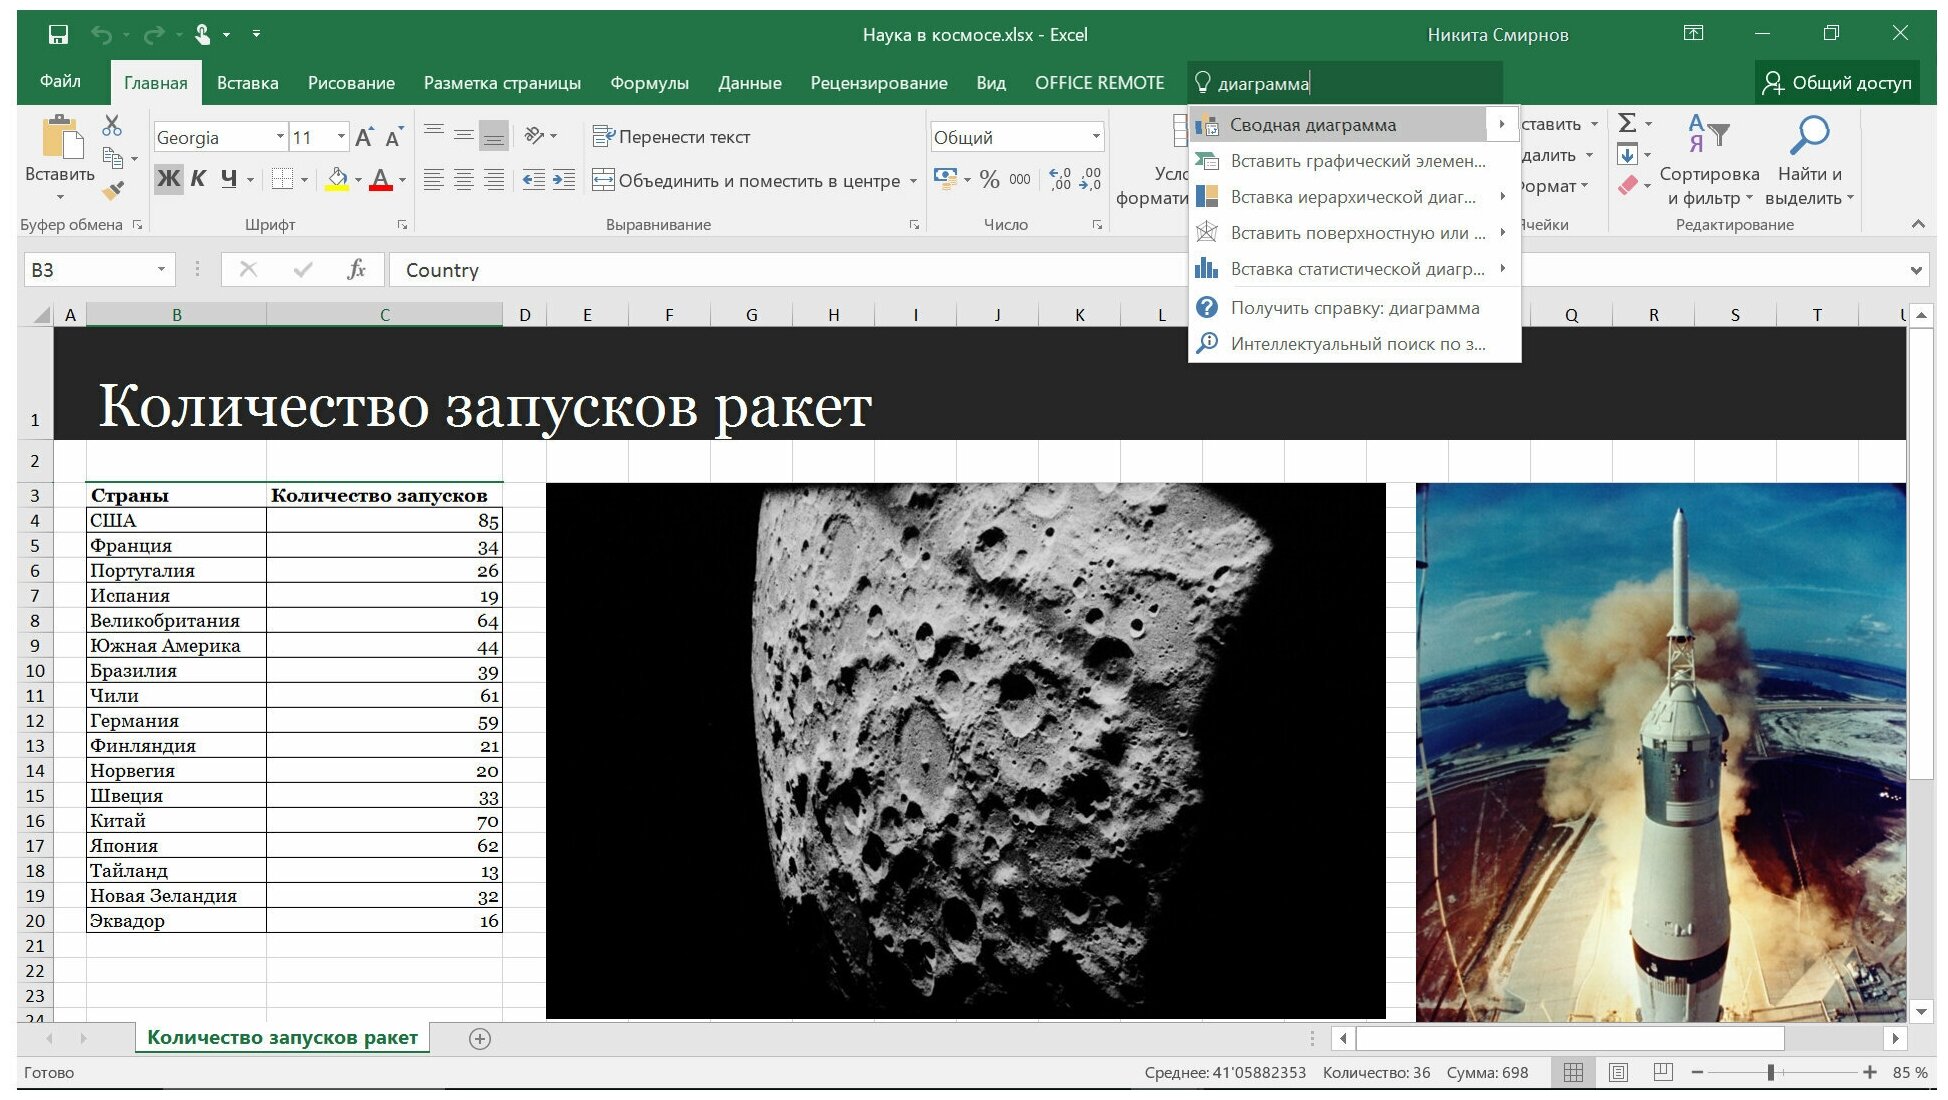Click the Fill down arrow icon

(1628, 155)
